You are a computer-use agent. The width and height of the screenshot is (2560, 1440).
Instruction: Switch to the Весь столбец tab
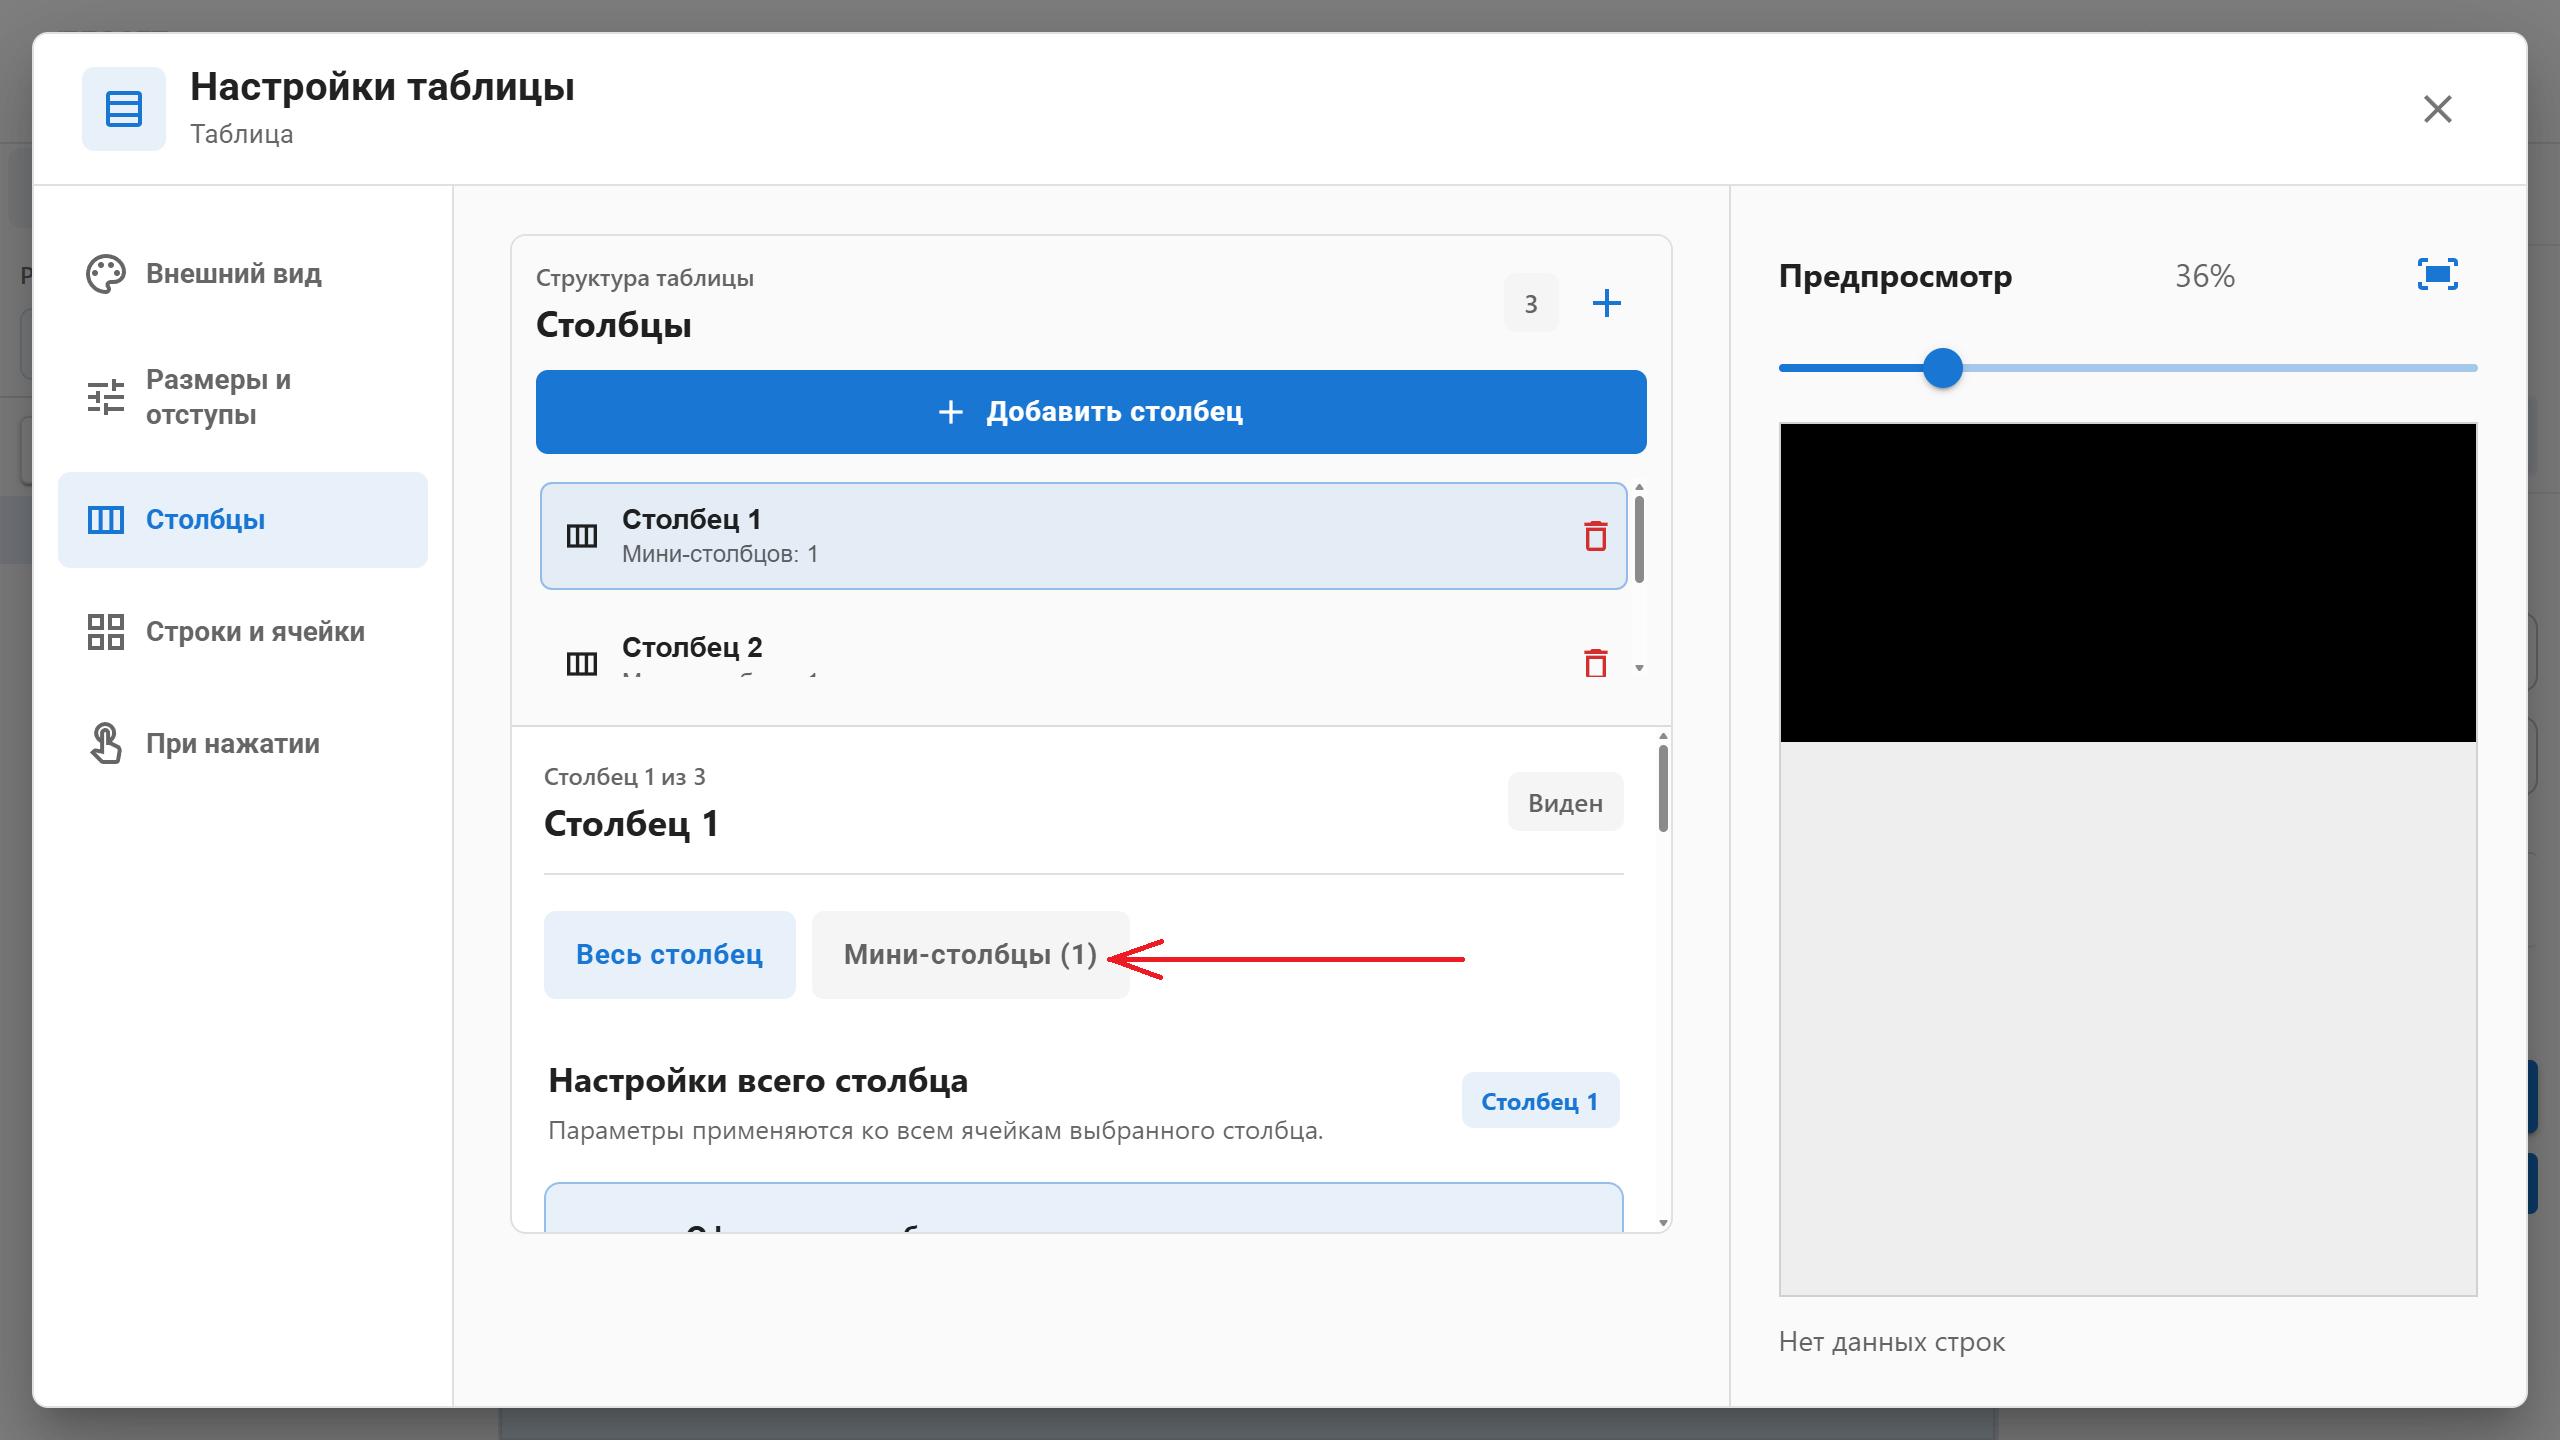click(x=669, y=955)
